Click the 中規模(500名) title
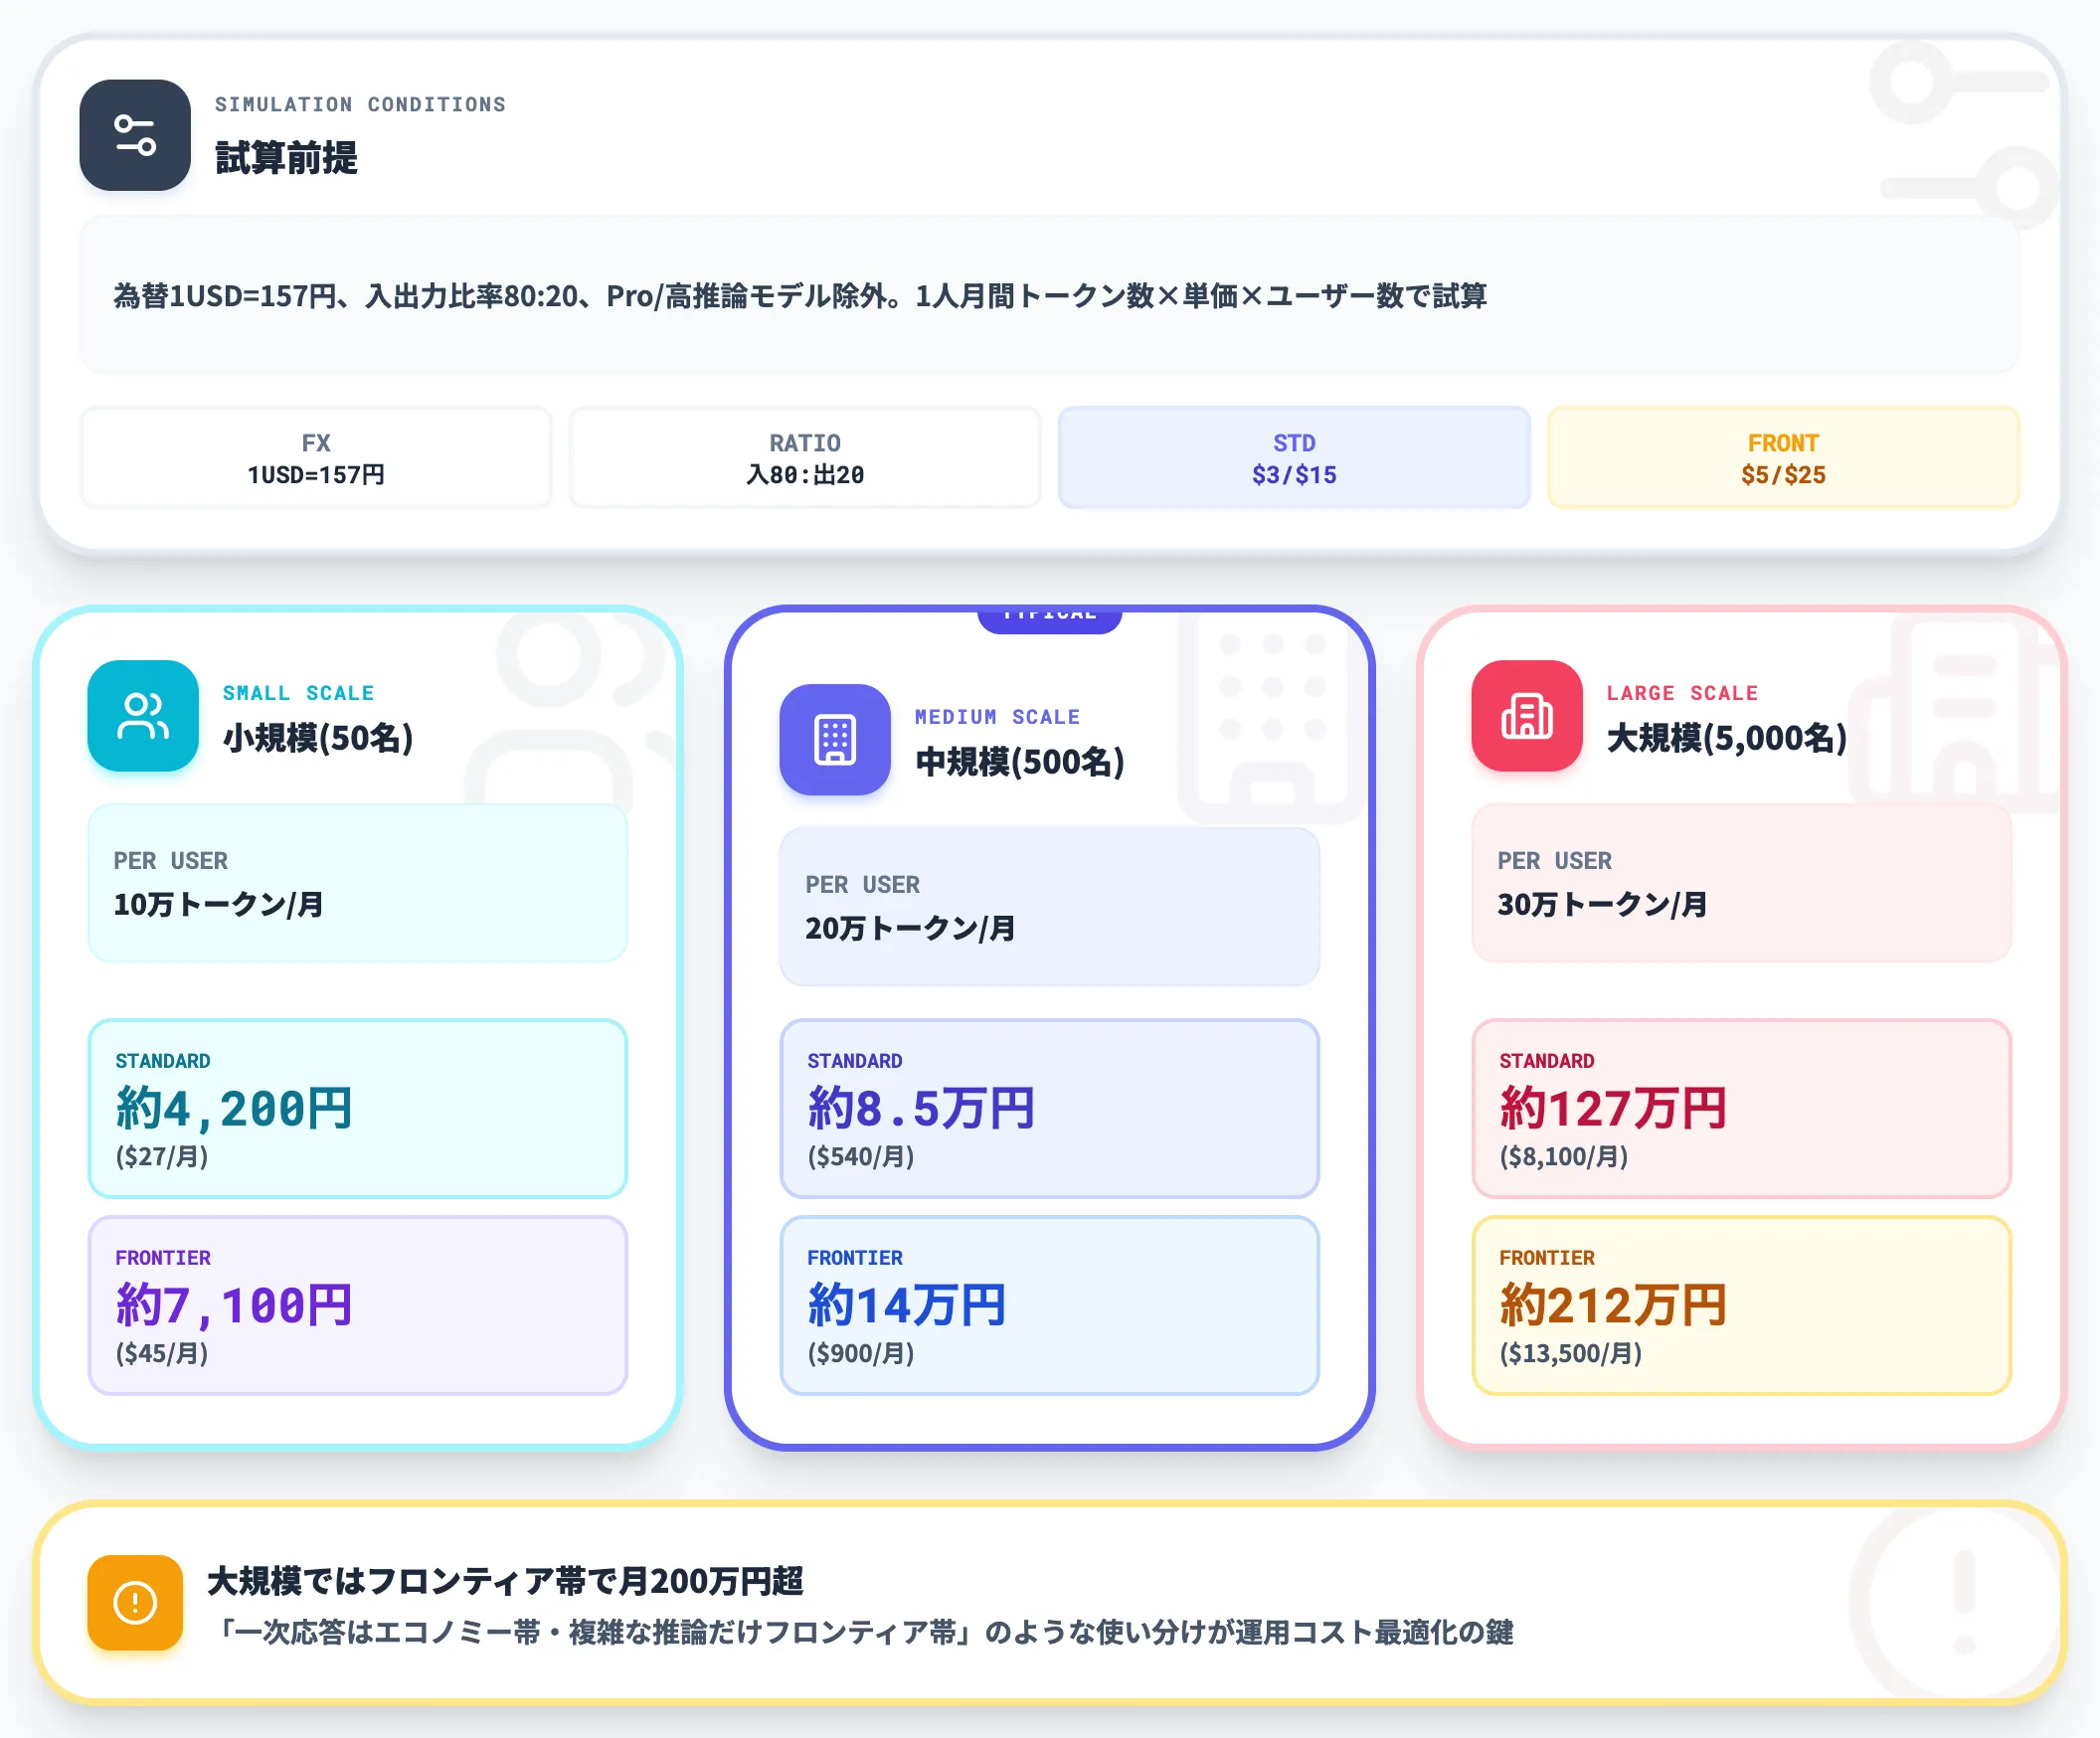 point(1020,762)
